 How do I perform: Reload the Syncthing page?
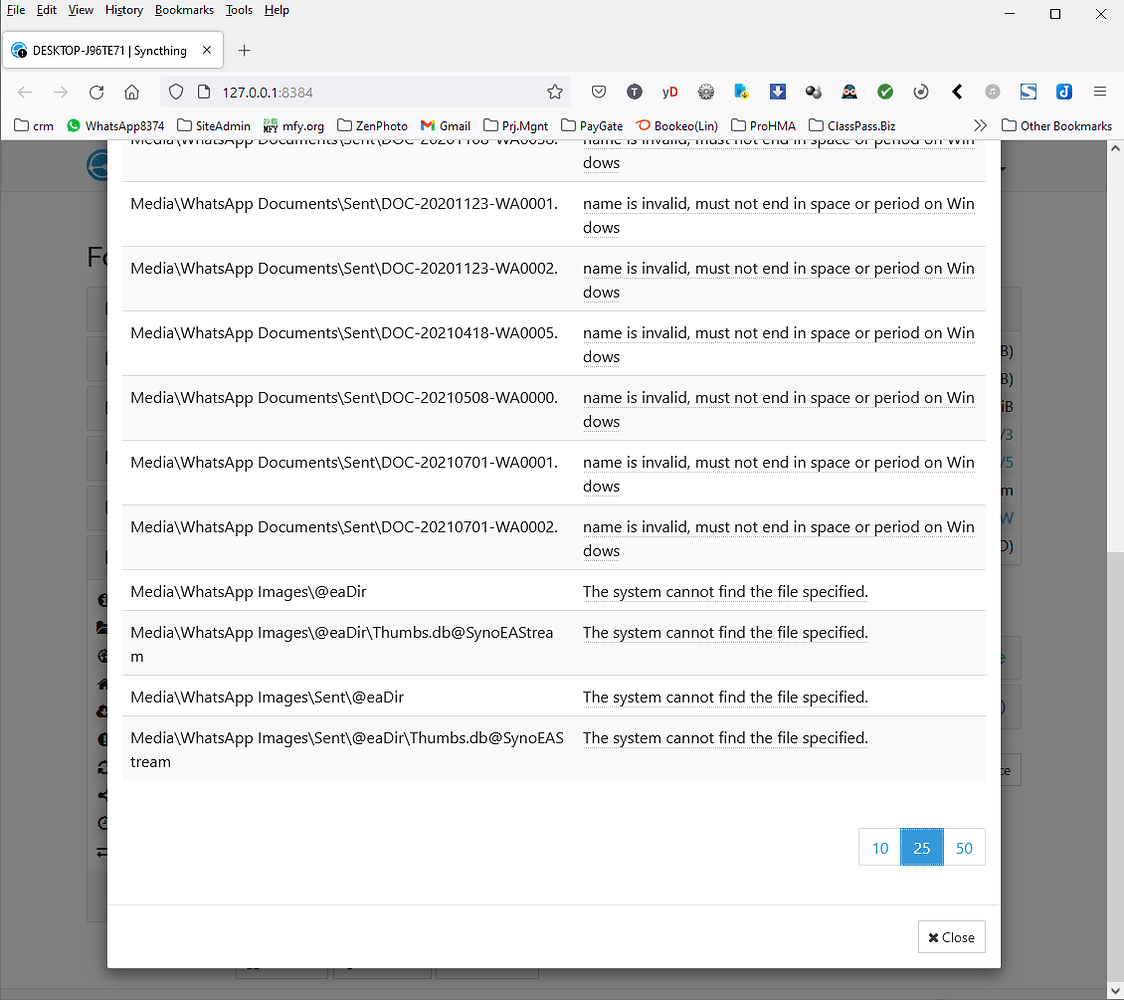tap(96, 91)
